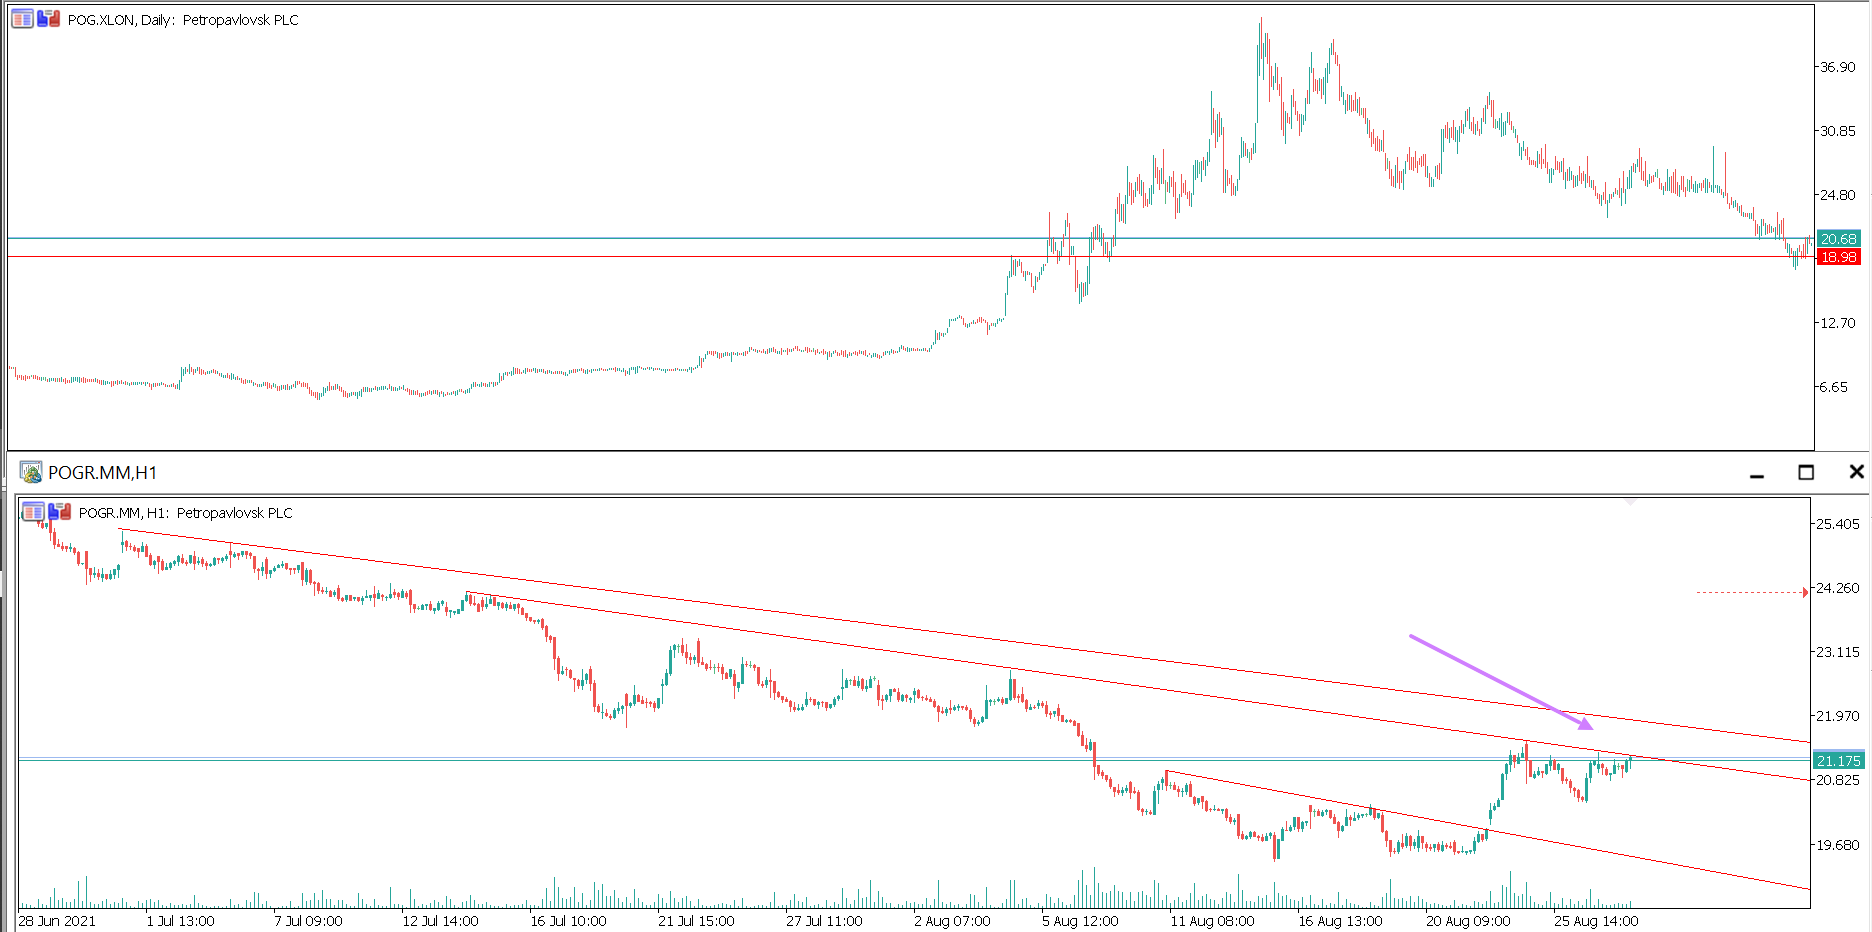This screenshot has width=1872, height=932.
Task: Click the 12.70 price scale value
Action: (1837, 323)
